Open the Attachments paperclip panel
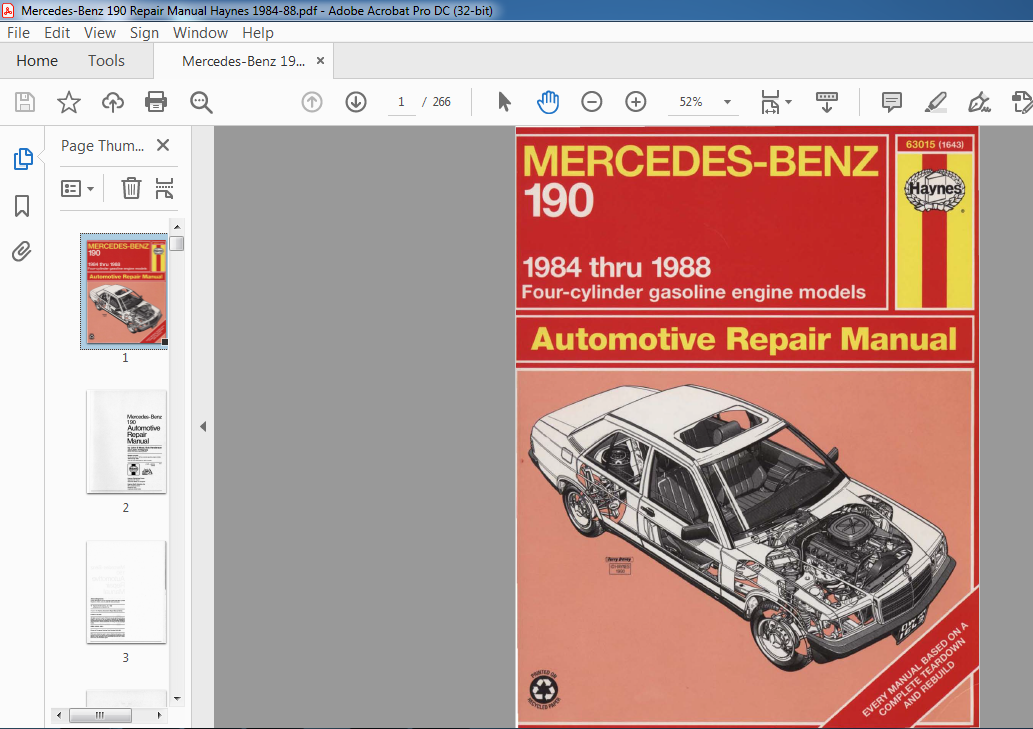The width and height of the screenshot is (1033, 729). (x=22, y=252)
